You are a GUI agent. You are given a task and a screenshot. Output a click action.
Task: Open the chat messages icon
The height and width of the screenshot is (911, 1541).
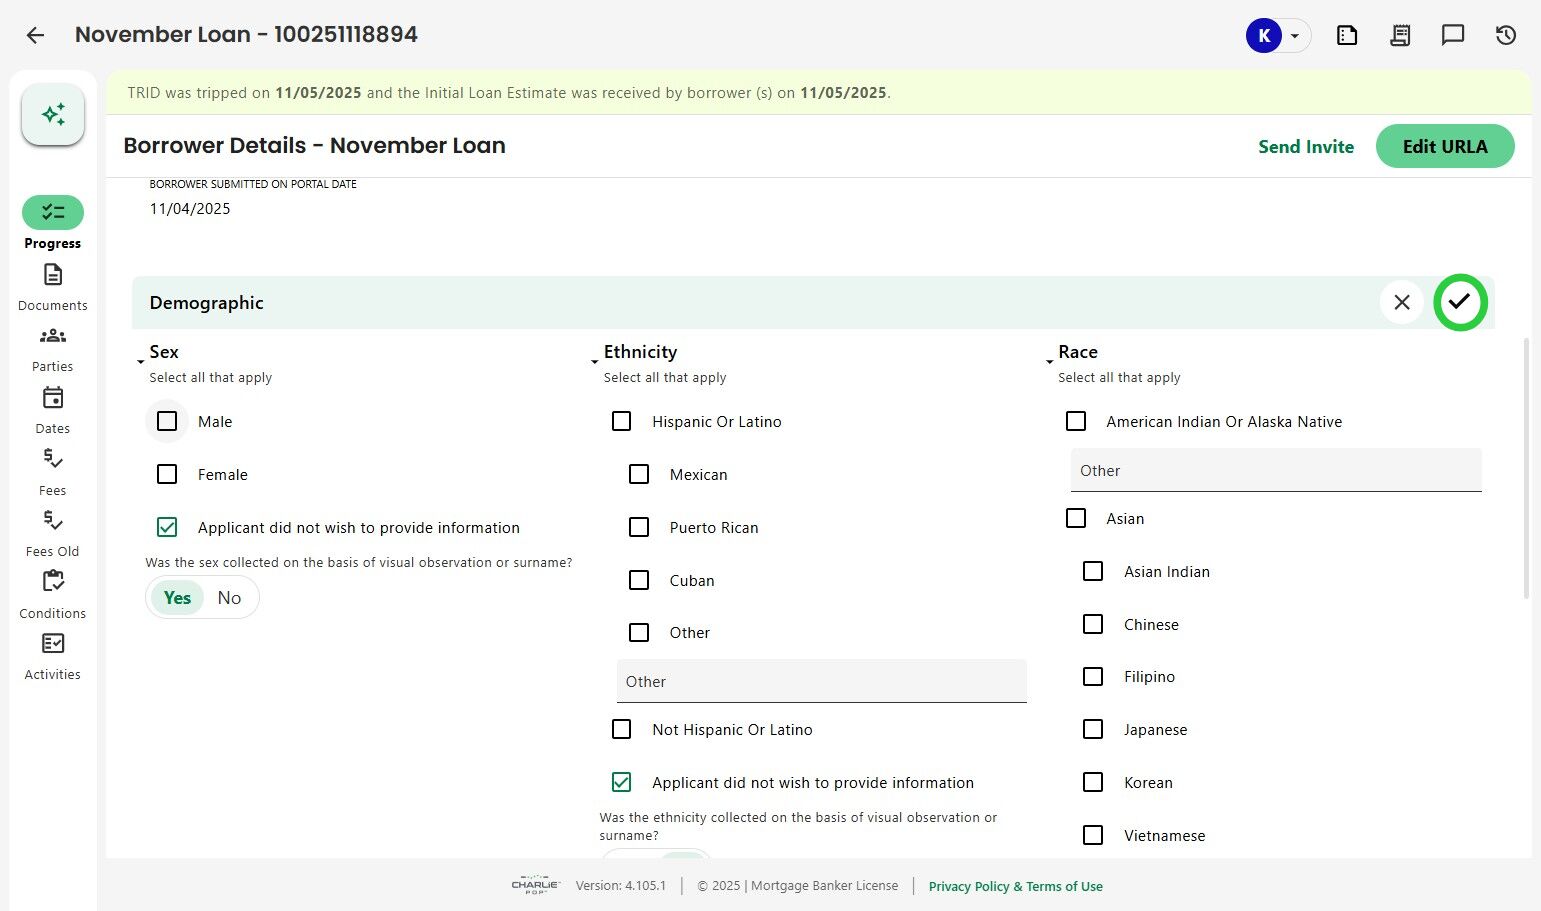click(x=1452, y=36)
